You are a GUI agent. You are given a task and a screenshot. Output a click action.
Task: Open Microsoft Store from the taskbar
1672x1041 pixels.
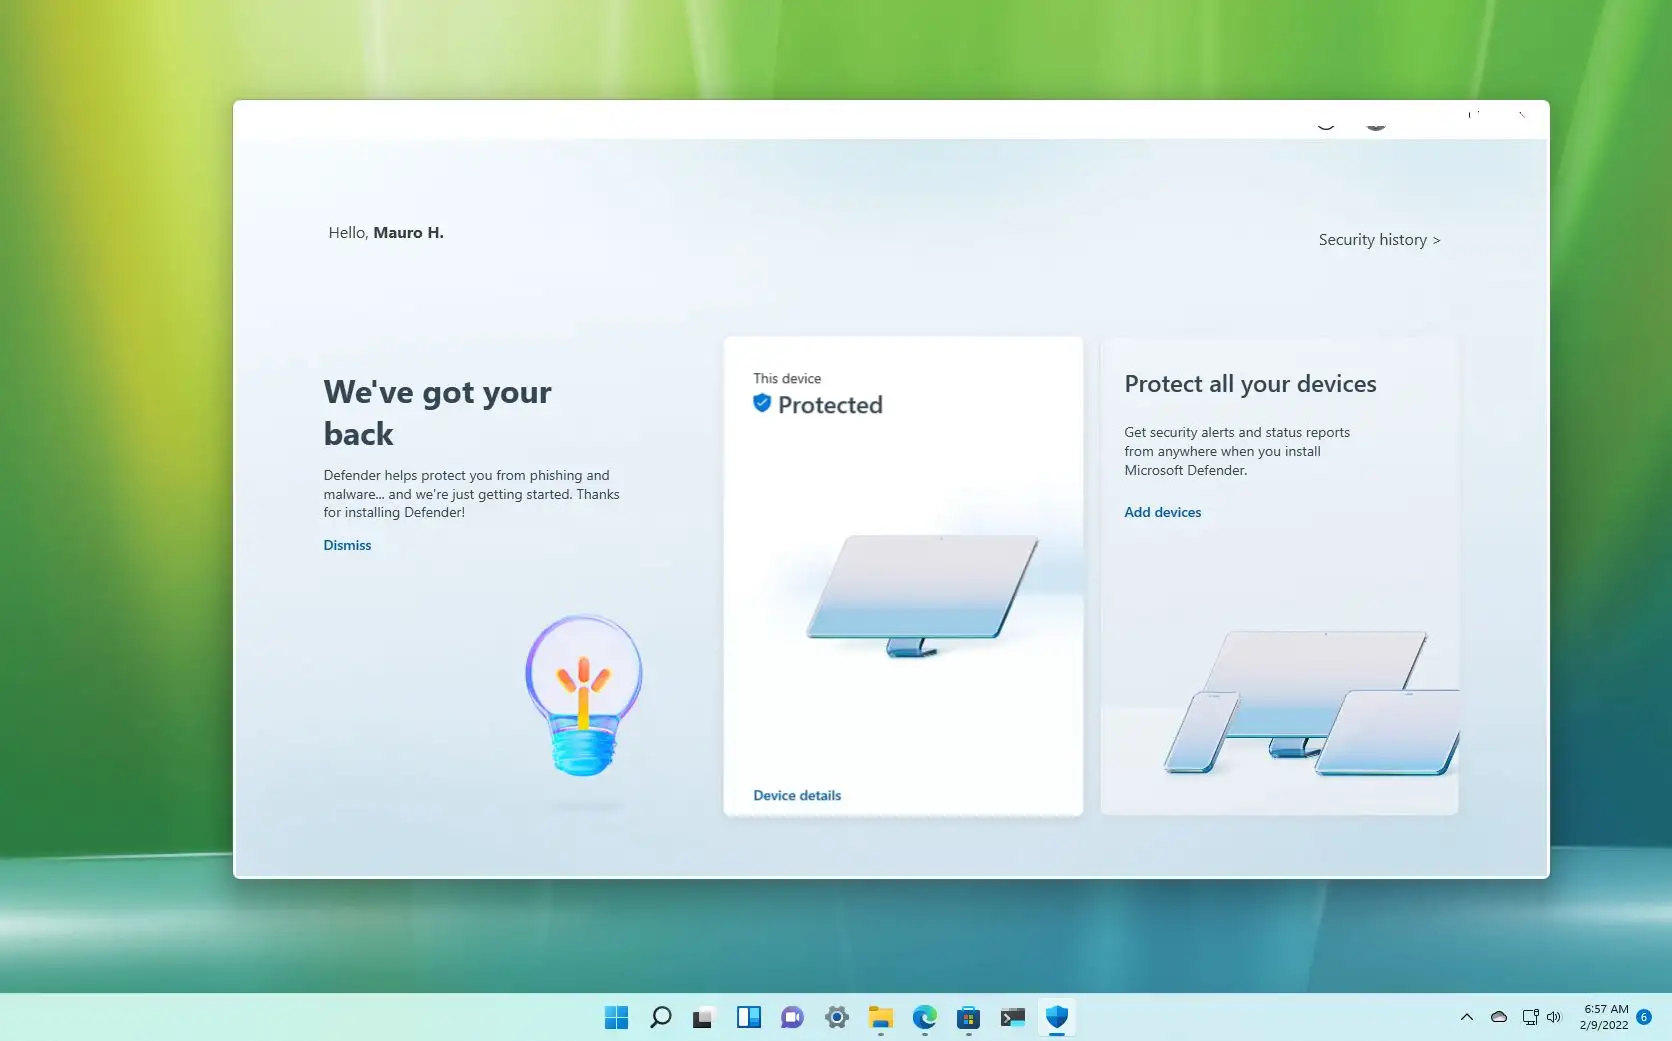click(x=968, y=1018)
